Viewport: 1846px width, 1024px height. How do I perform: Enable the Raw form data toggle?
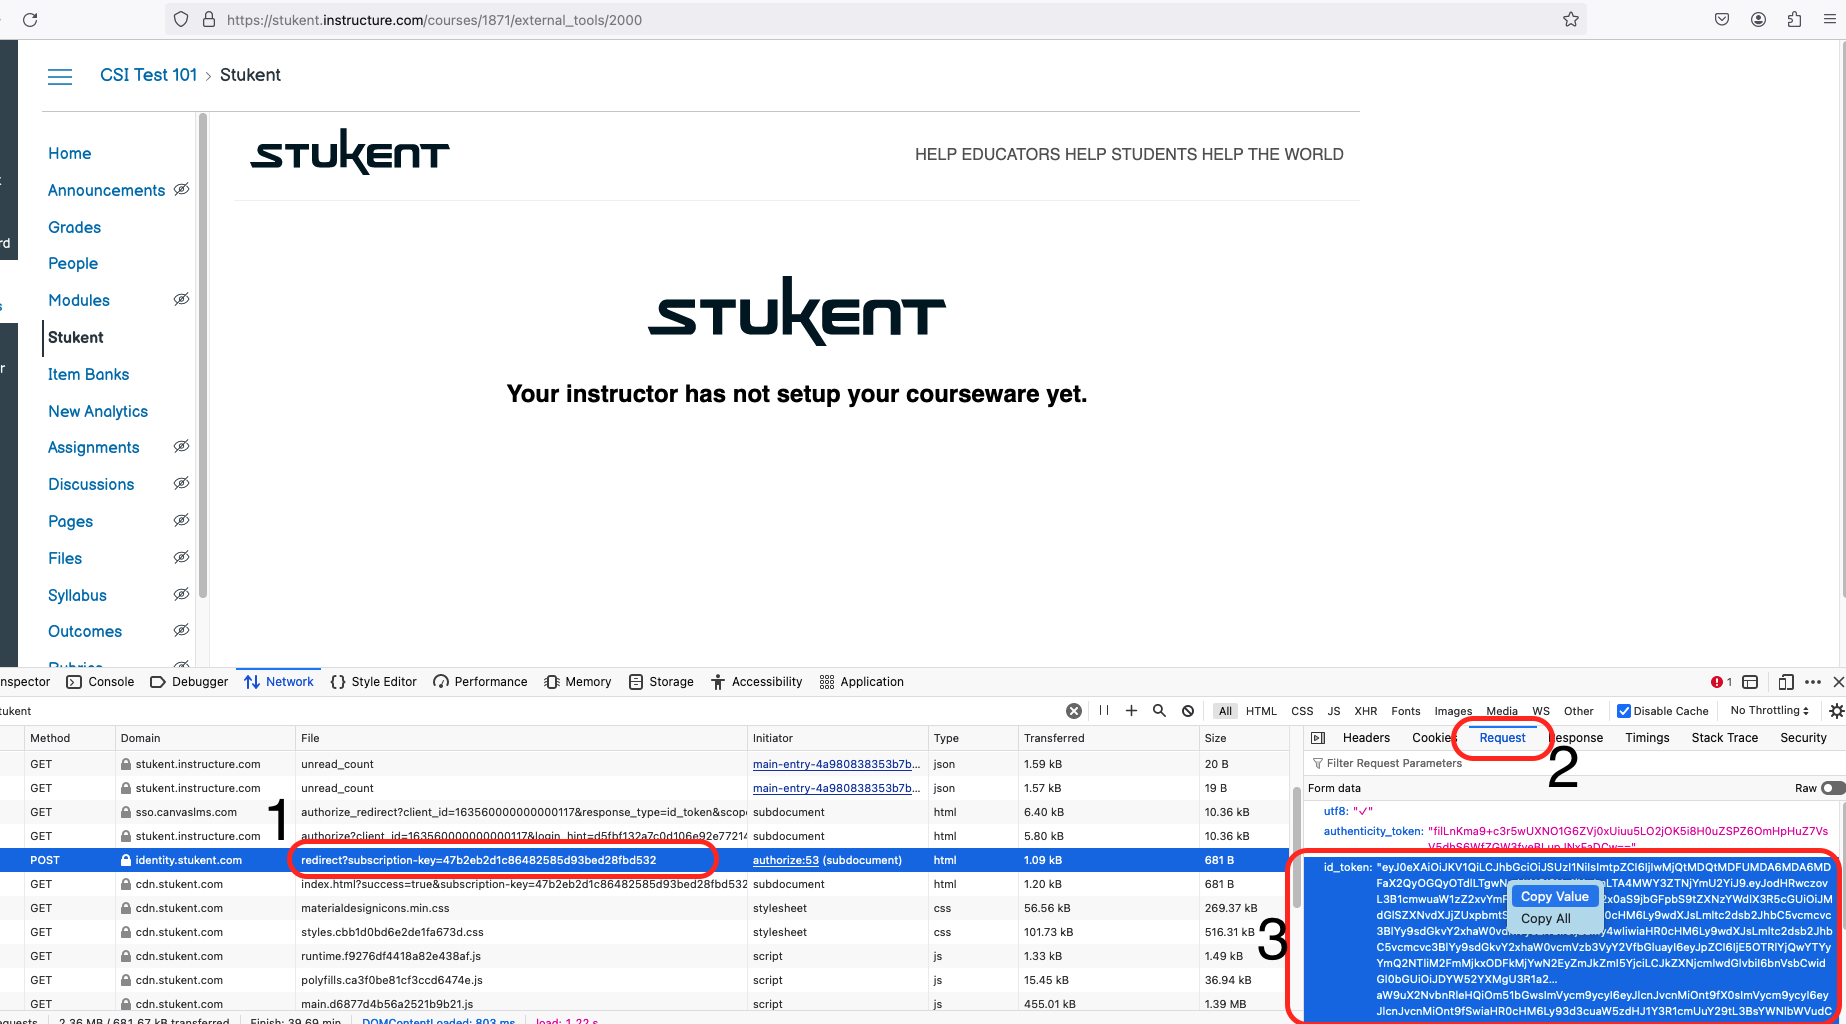coord(1833,788)
